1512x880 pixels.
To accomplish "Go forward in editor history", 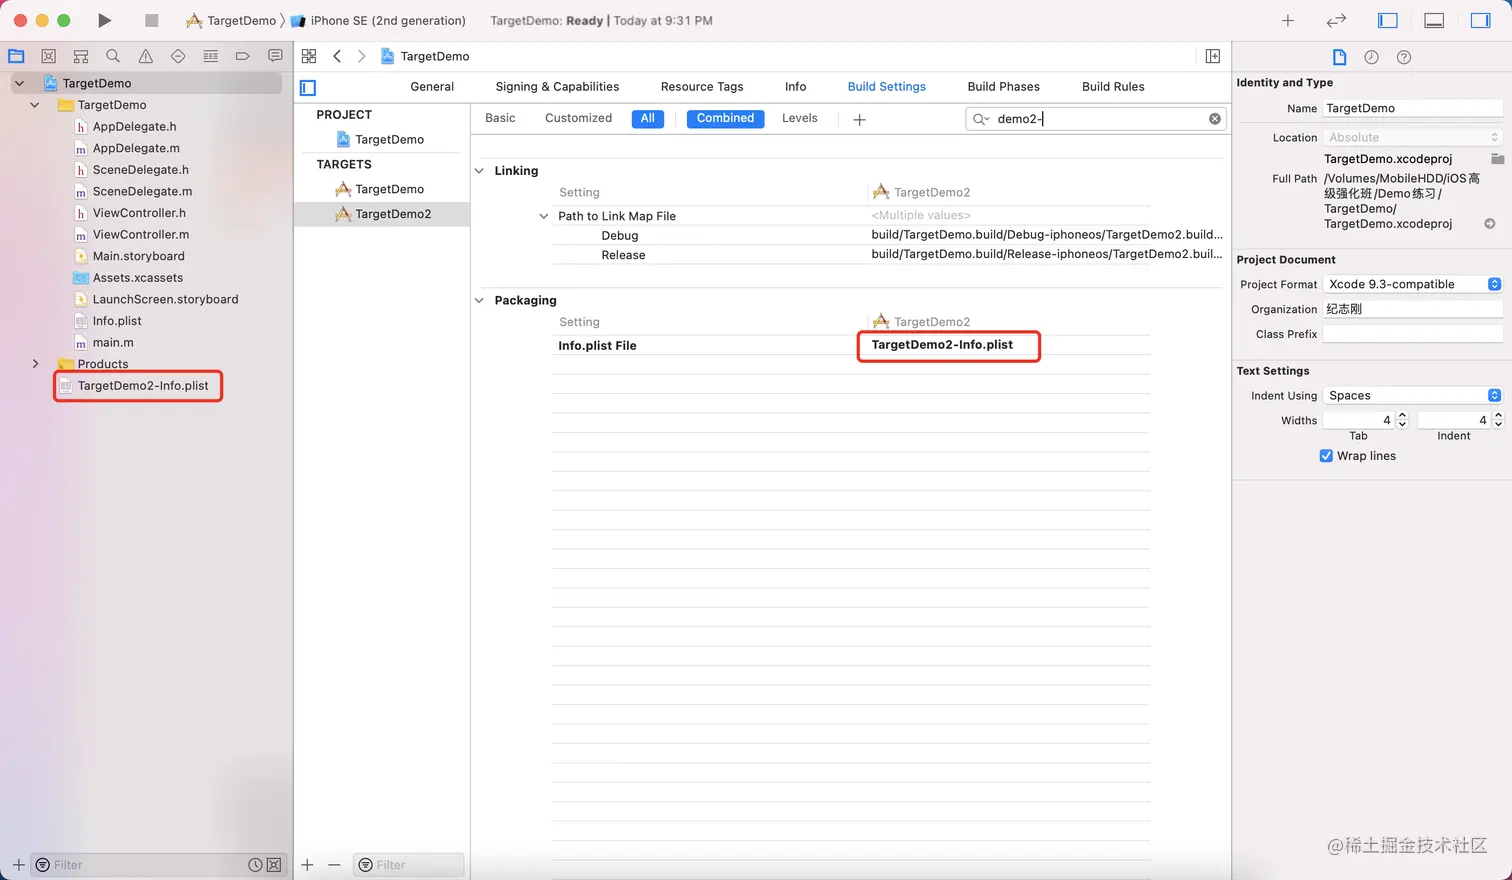I will point(361,56).
